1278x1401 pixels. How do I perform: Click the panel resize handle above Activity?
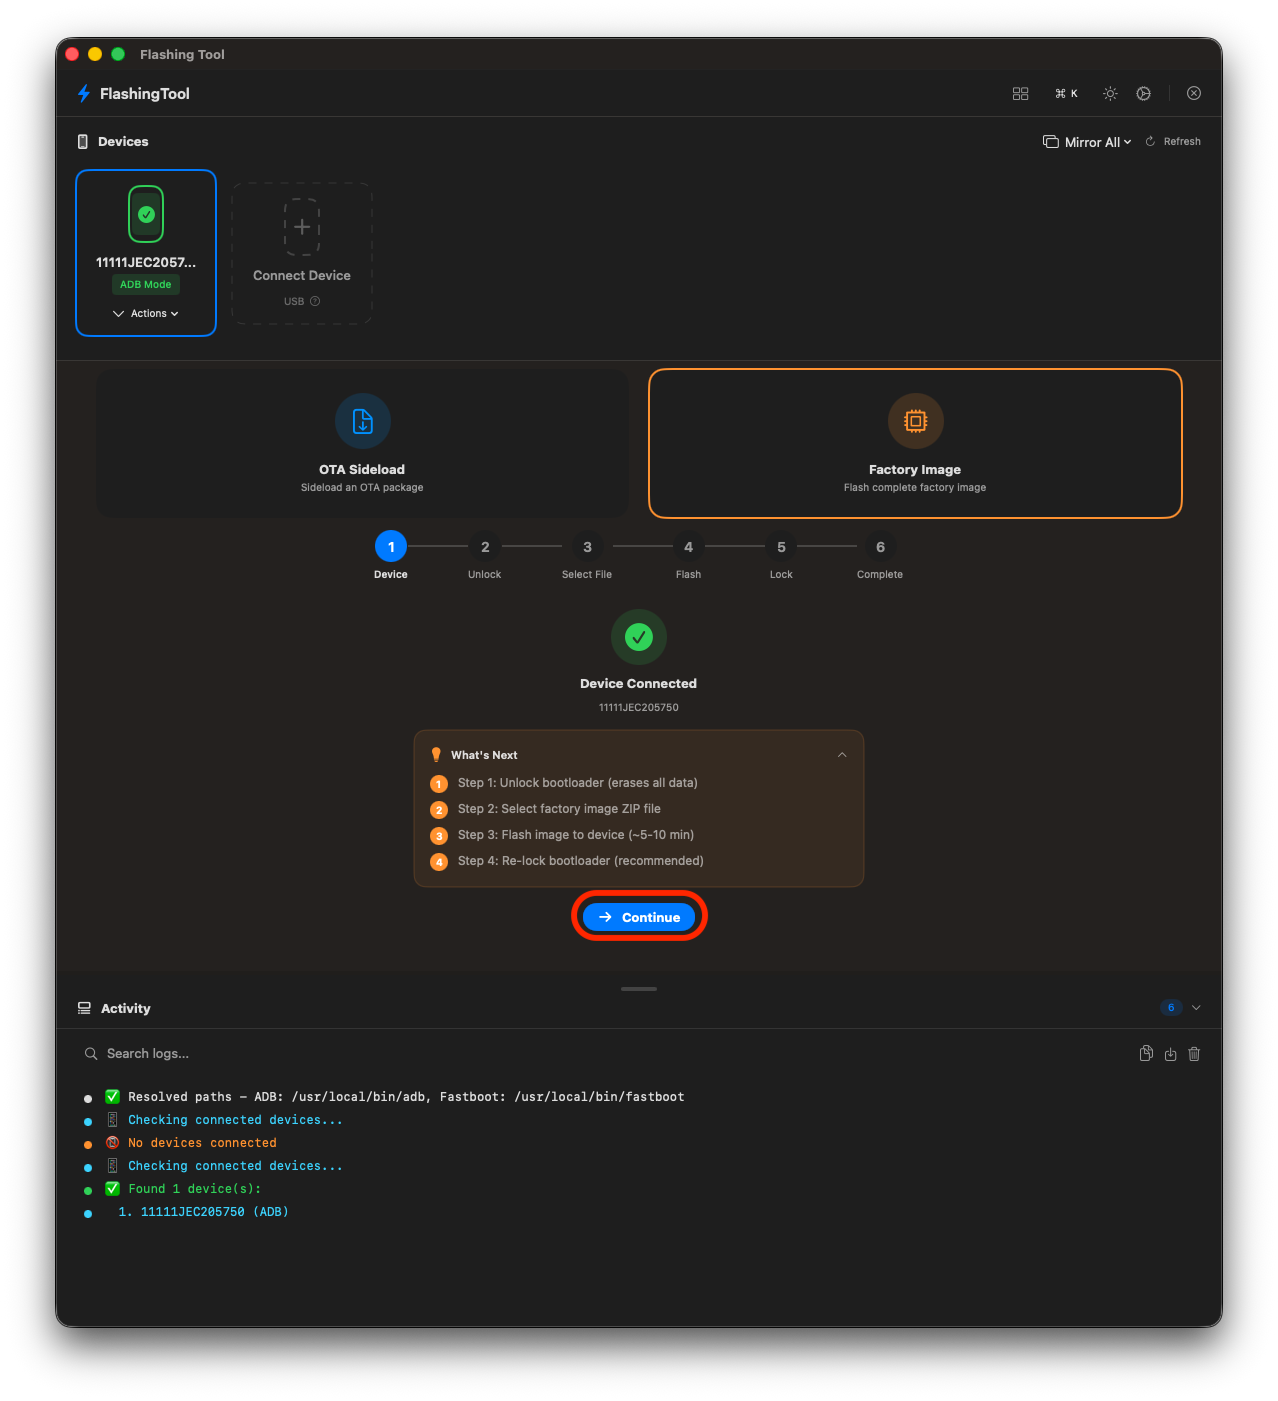pos(639,989)
